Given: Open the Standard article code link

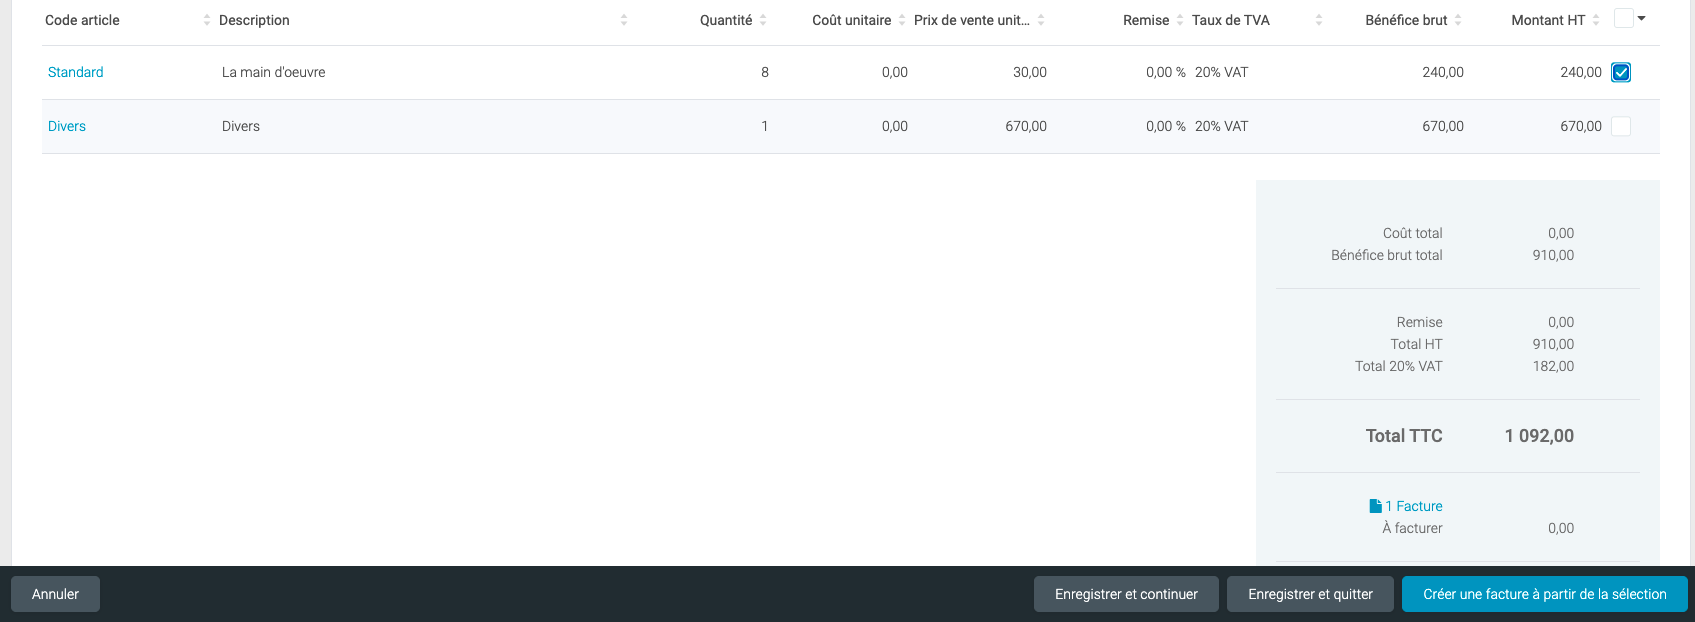Looking at the screenshot, I should [76, 72].
